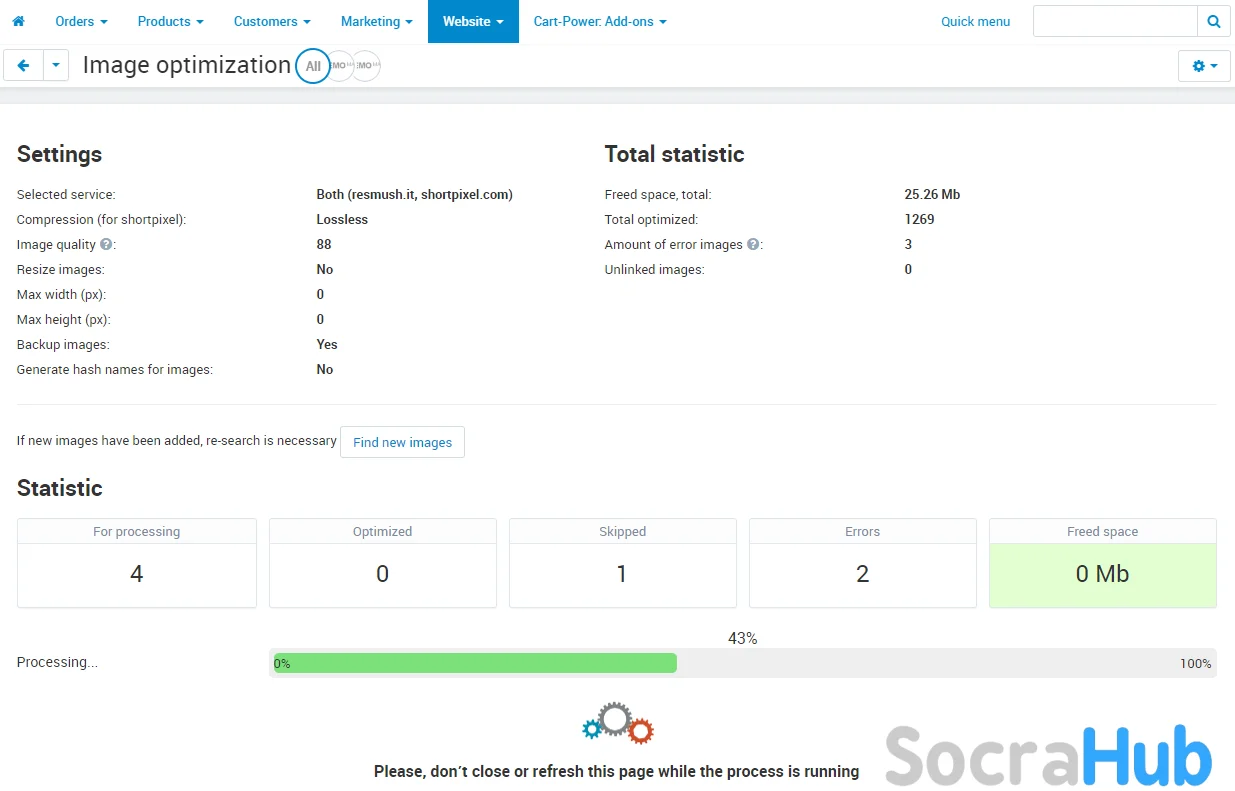Select the All storefronts circle
Image resolution: width=1235 pixels, height=791 pixels.
coord(313,66)
